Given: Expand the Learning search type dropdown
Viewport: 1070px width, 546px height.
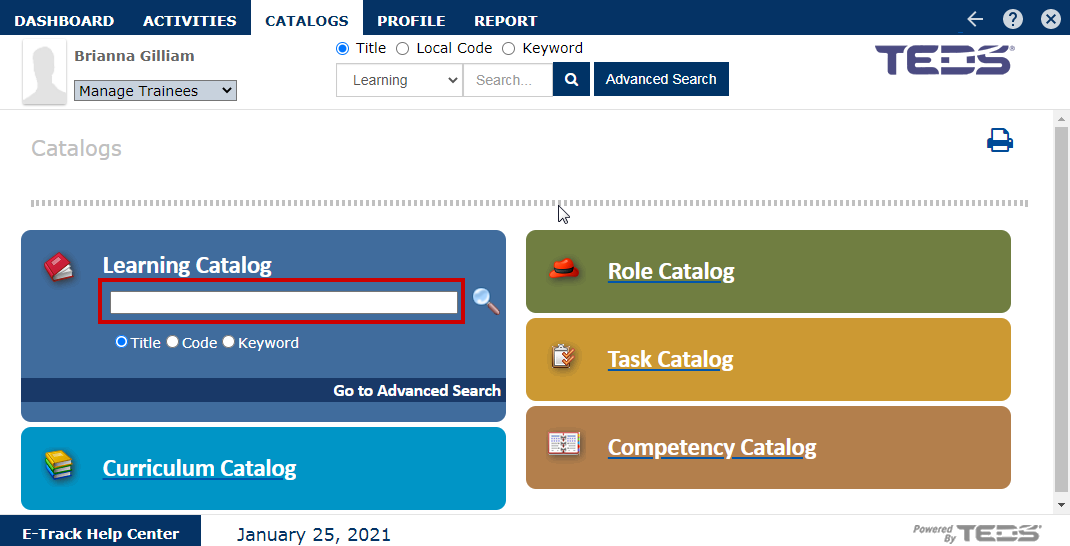Looking at the screenshot, I should pos(399,80).
